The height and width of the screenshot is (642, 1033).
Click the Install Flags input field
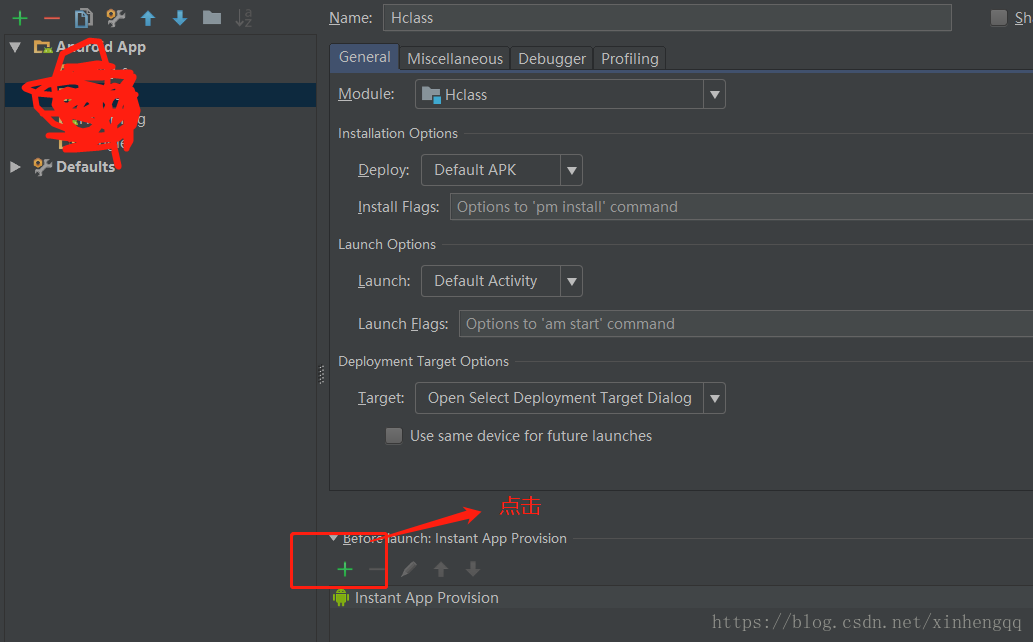(x=741, y=207)
